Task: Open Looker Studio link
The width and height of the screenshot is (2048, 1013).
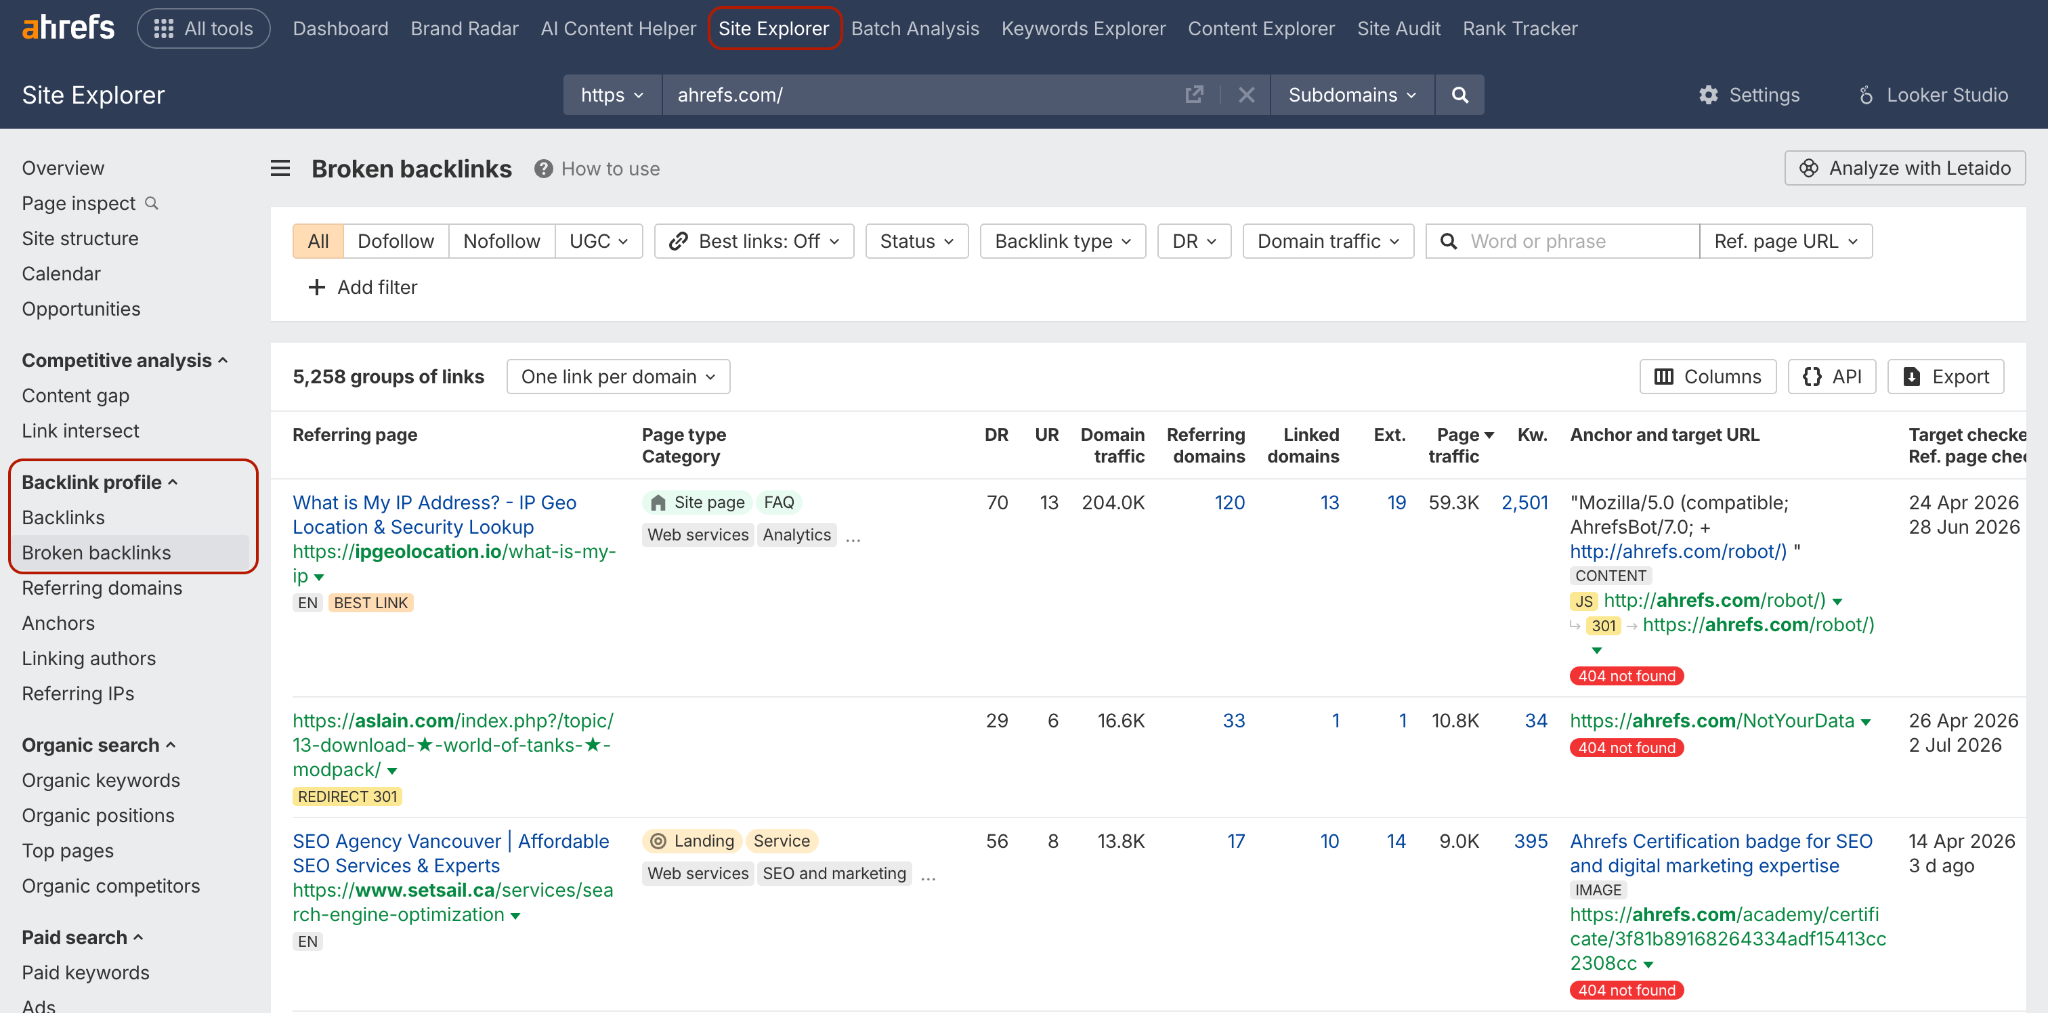Action: pyautogui.click(x=1933, y=95)
